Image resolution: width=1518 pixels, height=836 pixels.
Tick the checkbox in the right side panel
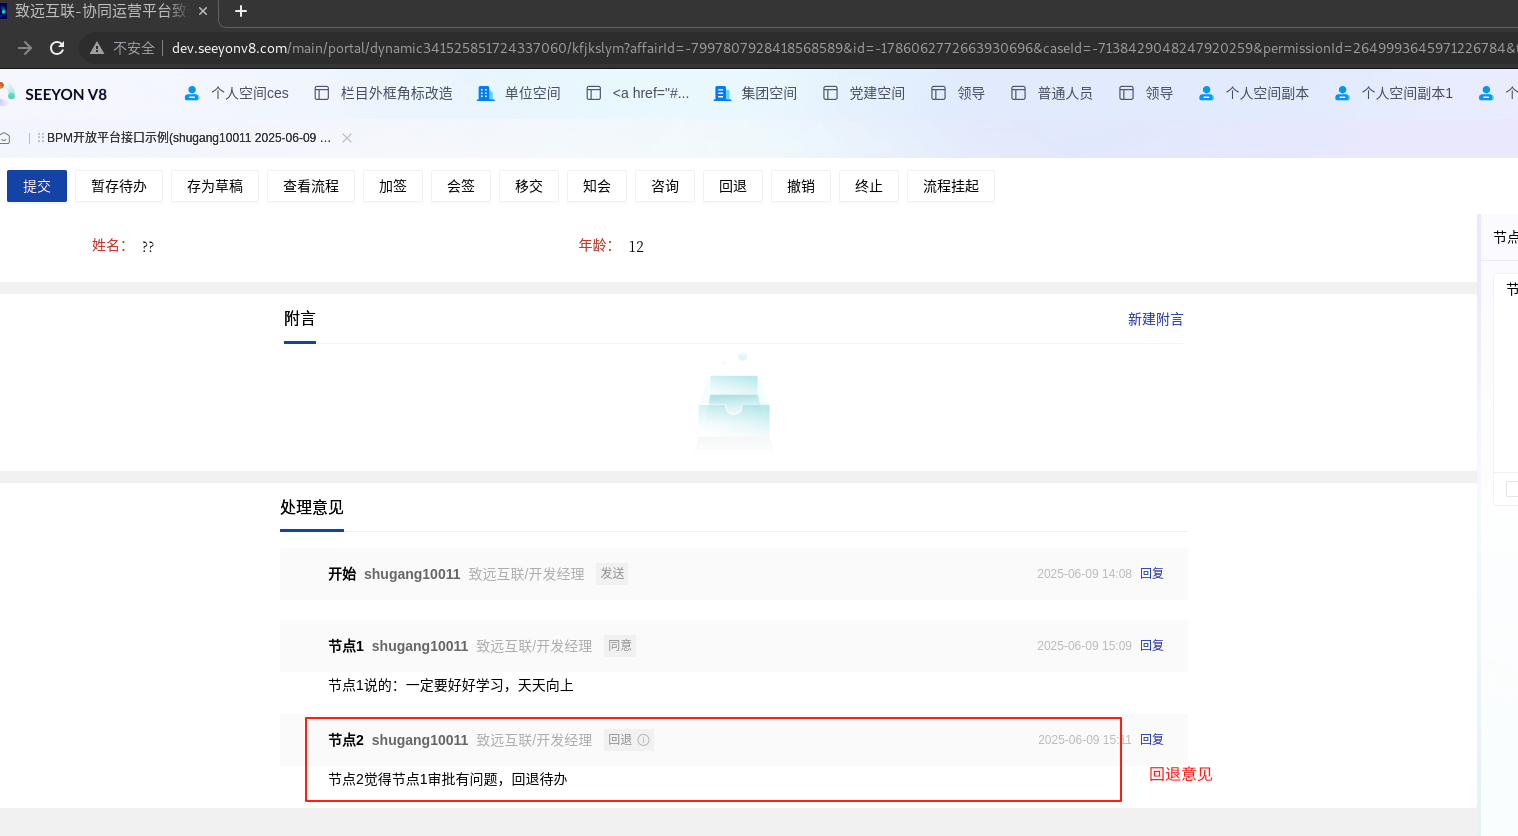[x=1512, y=489]
